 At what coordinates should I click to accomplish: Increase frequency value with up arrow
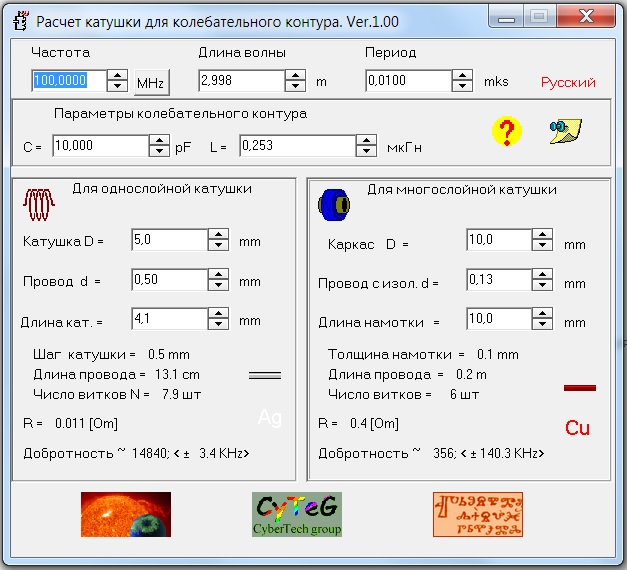click(x=118, y=76)
